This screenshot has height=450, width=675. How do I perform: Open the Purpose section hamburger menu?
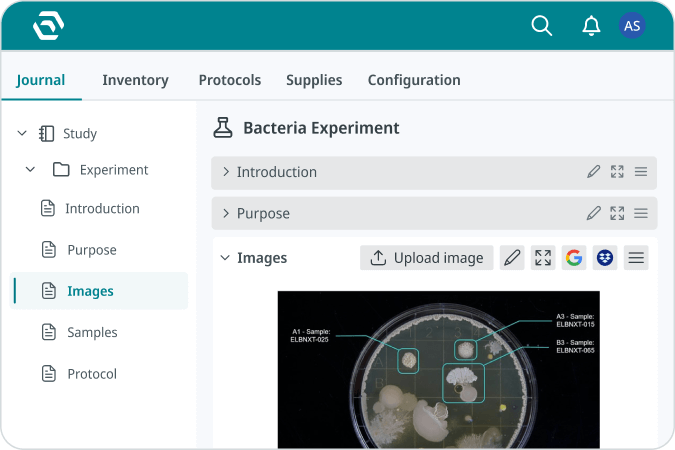(641, 213)
